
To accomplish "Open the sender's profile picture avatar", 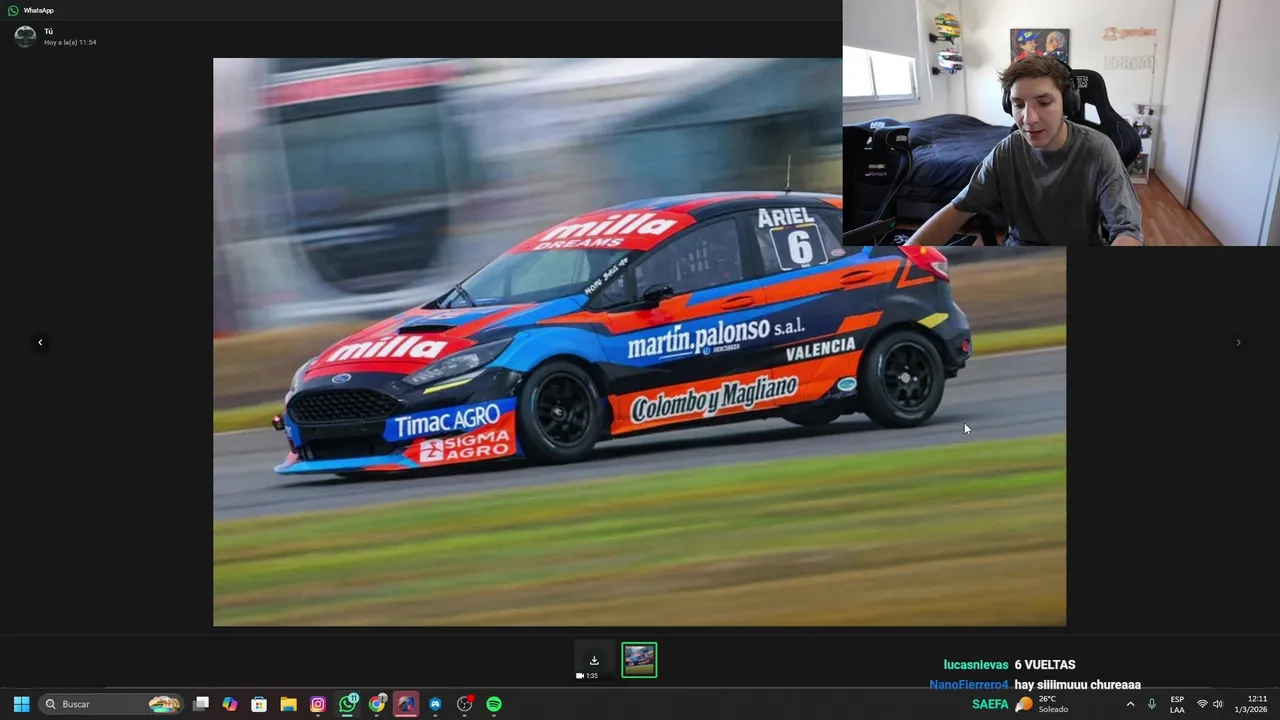I will (x=25, y=37).
